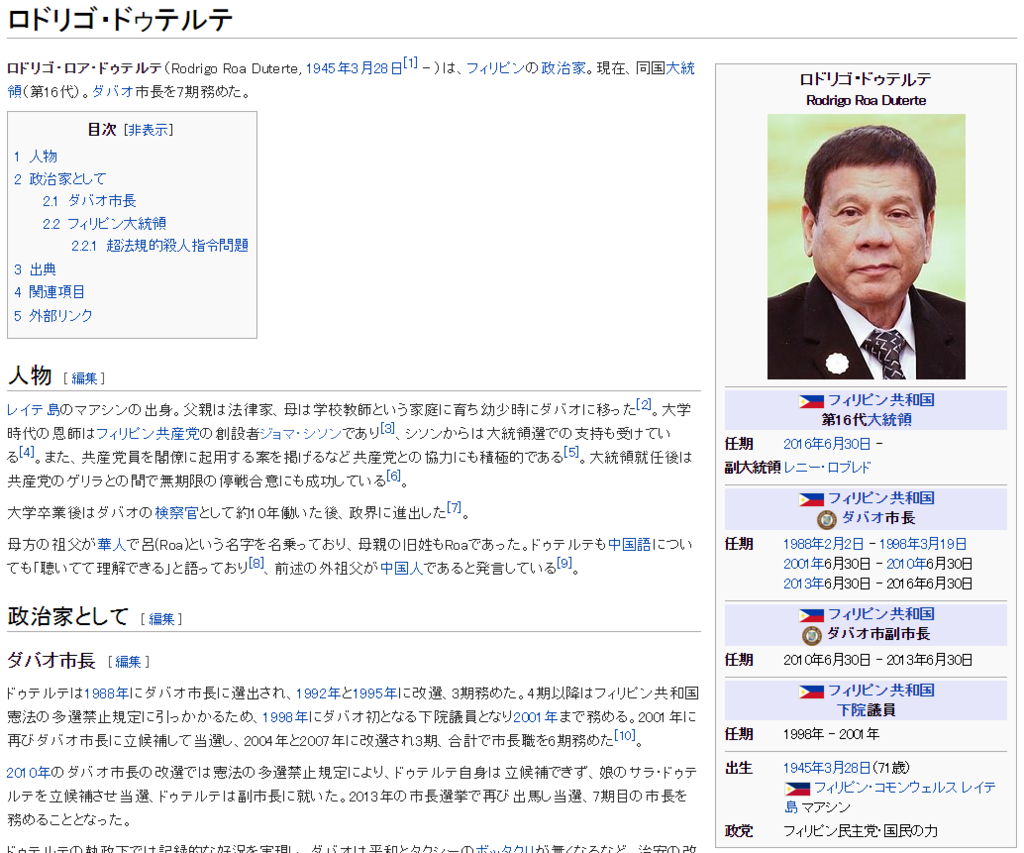1024x853 pixels.
Task: Edit the 政治家として section via 編集
Action: (x=161, y=619)
